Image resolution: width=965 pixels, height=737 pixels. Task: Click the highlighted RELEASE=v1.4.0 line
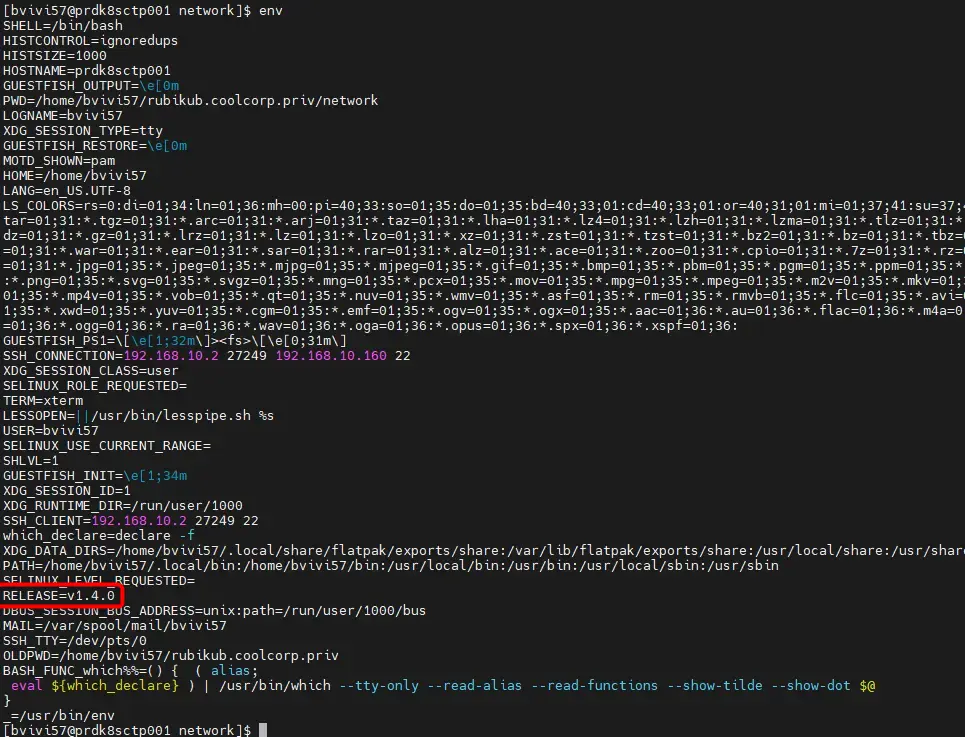(x=59, y=595)
